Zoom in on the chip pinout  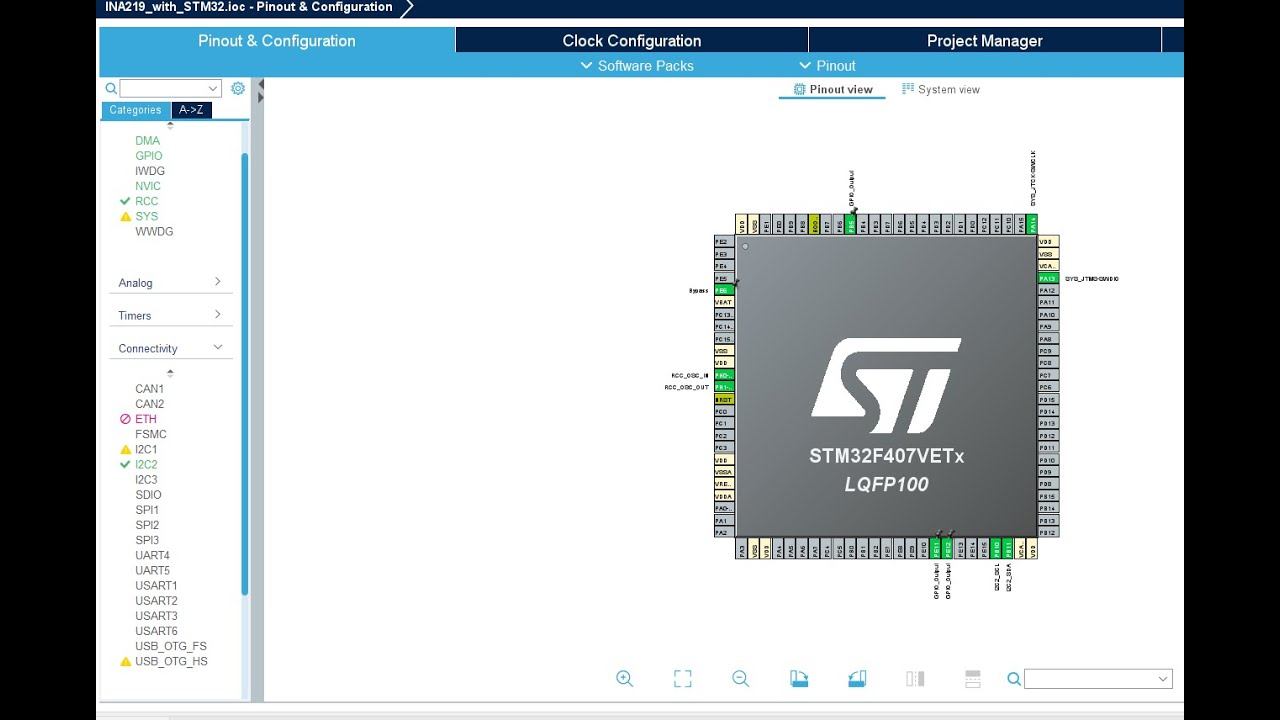[625, 678]
